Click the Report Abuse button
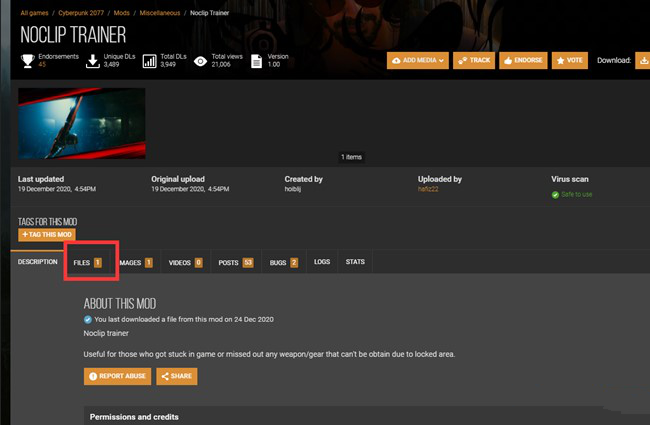Image resolution: width=650 pixels, height=425 pixels. point(117,376)
